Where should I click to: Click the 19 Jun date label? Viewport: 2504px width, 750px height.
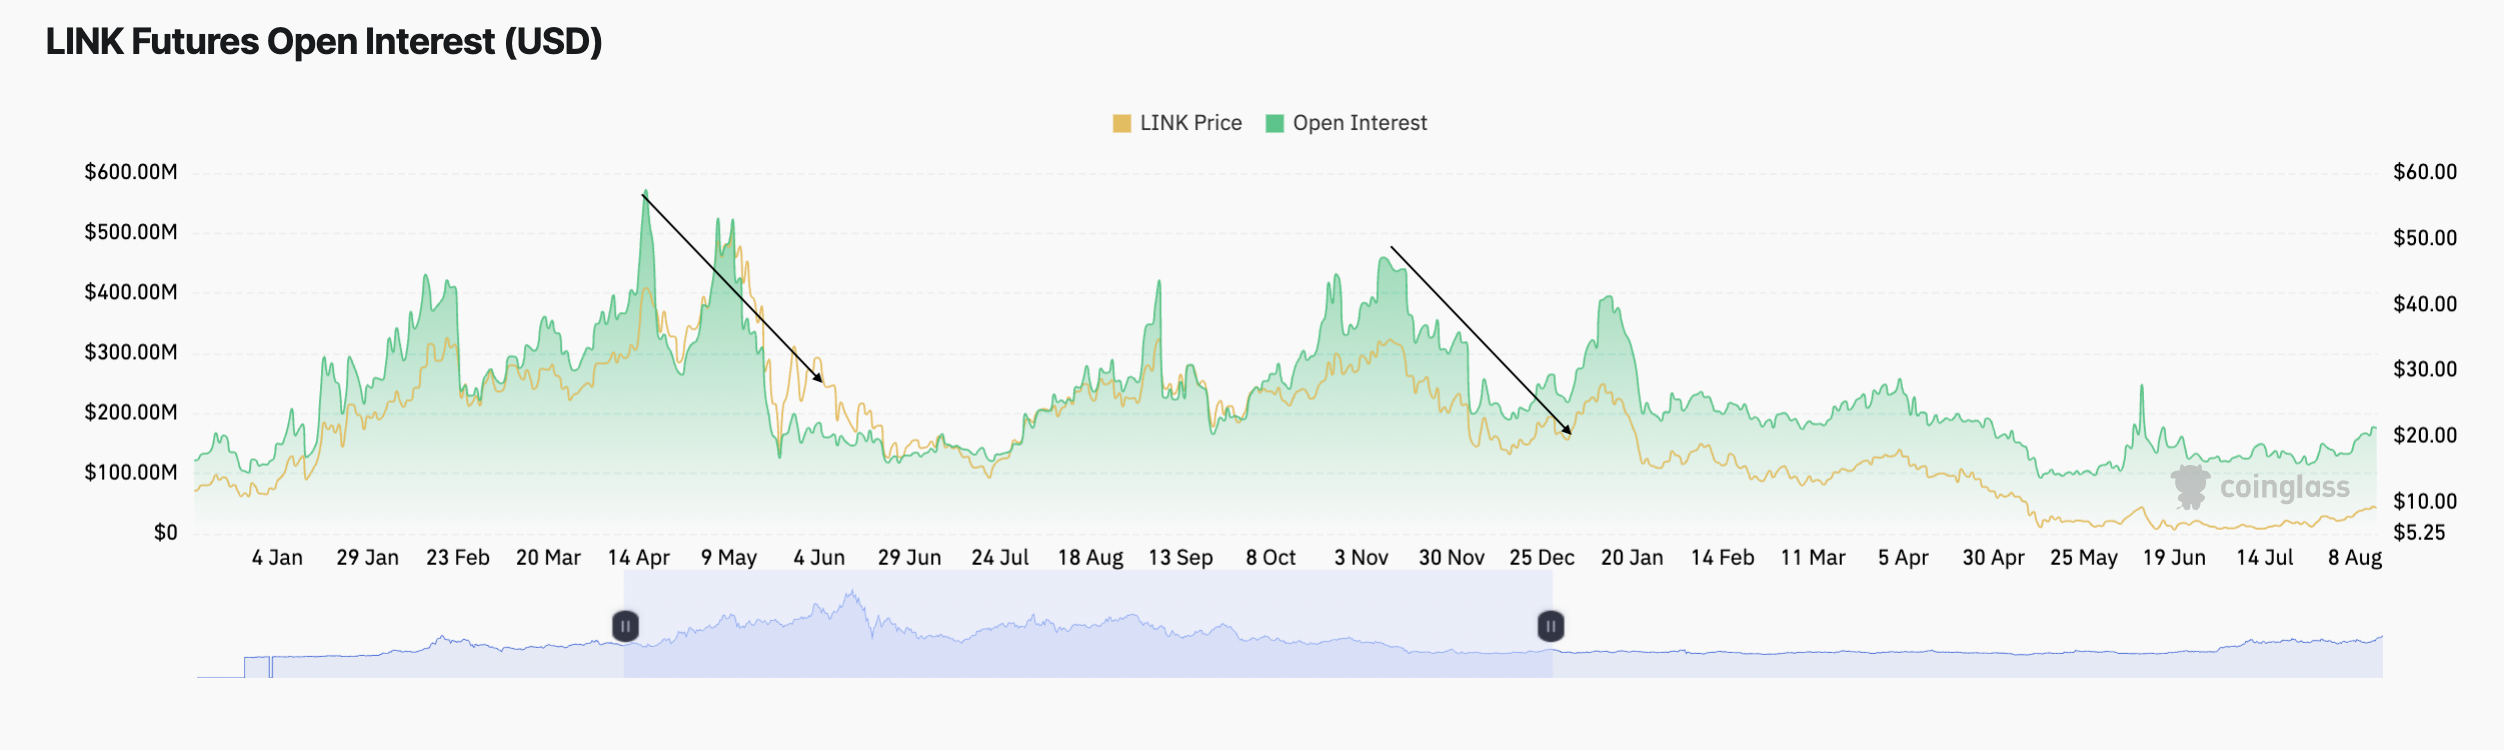click(x=2174, y=558)
